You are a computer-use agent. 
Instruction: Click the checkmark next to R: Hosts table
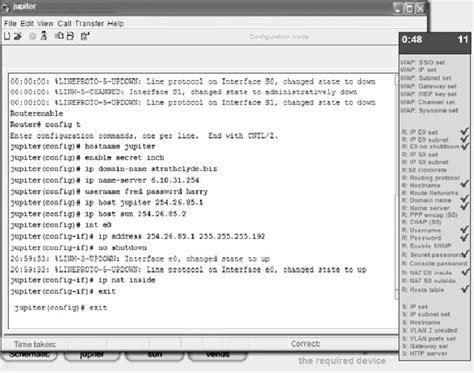click(x=465, y=289)
